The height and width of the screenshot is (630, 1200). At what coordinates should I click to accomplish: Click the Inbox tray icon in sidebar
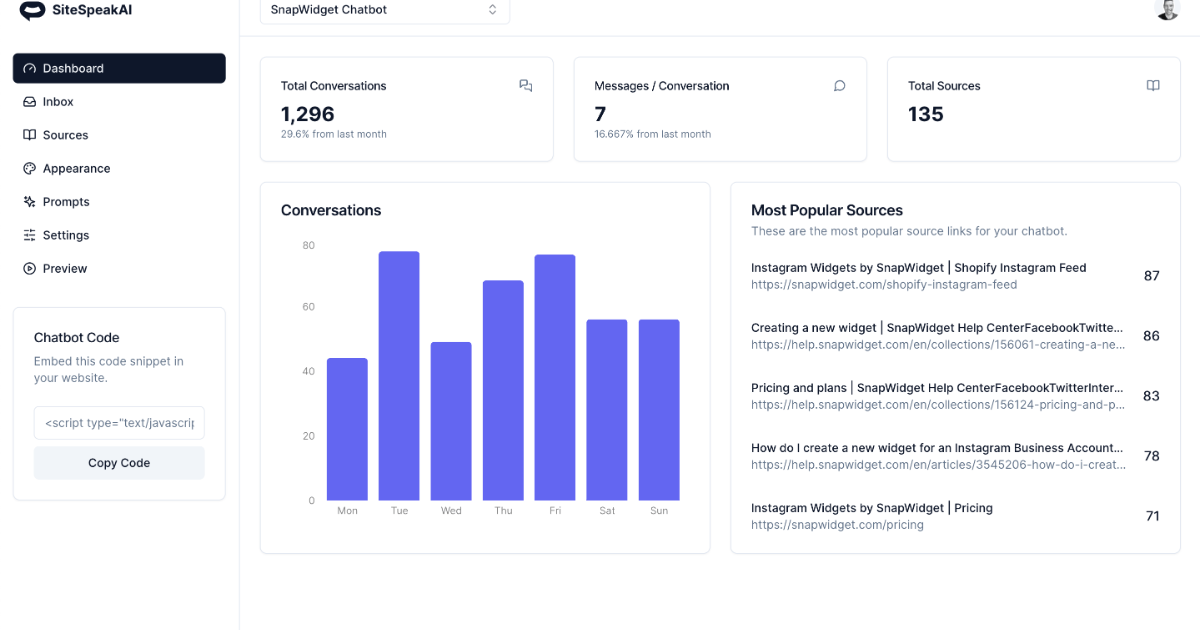(30, 102)
